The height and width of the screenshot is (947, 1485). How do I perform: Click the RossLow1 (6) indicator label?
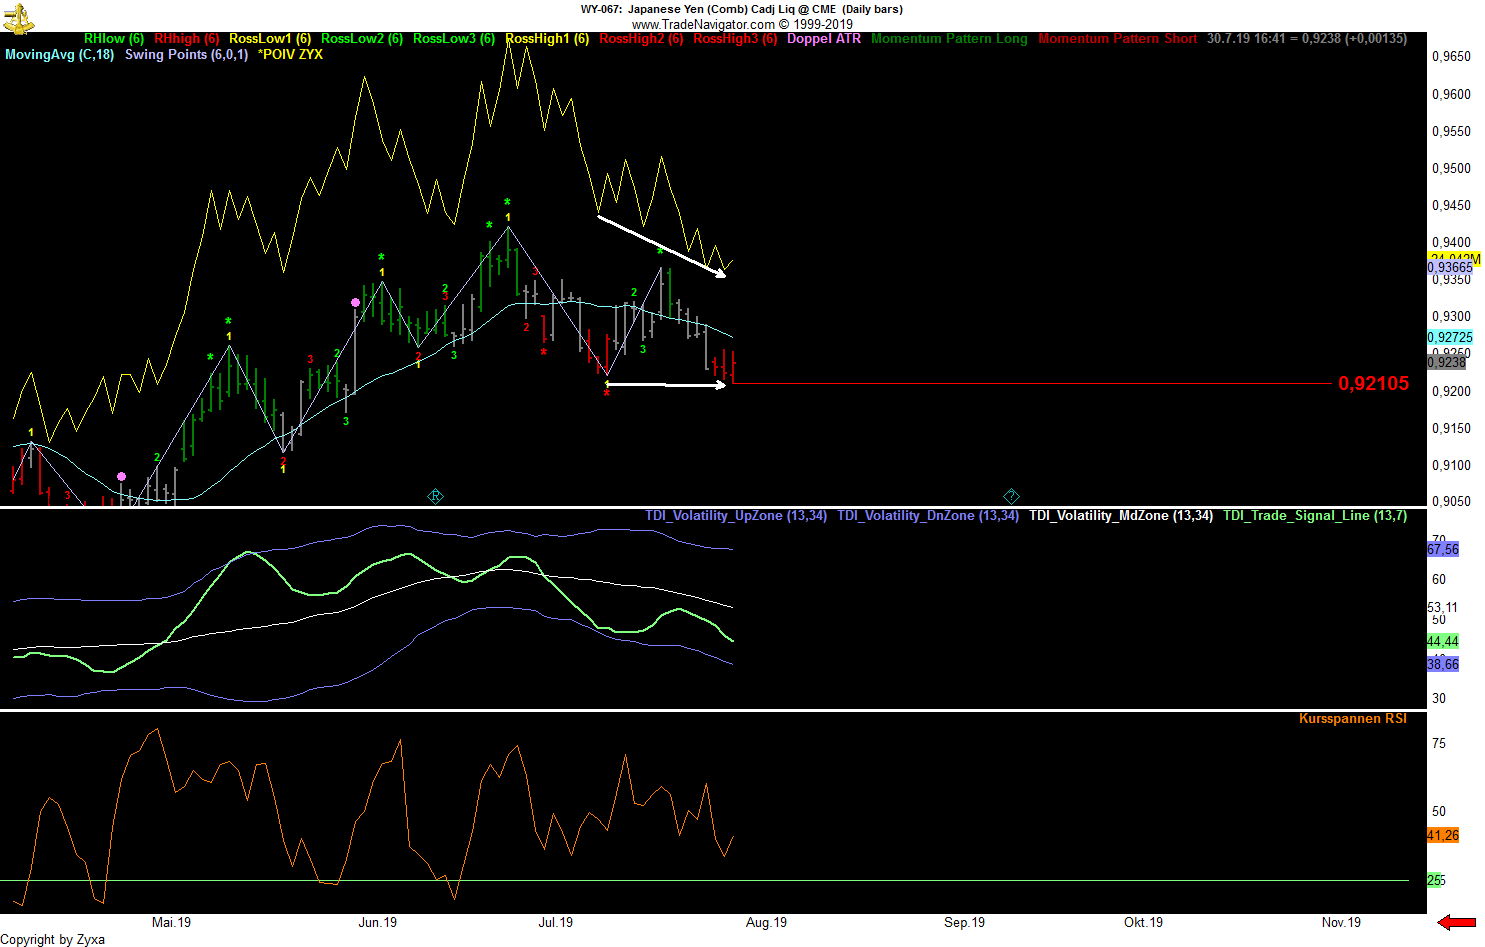coord(270,39)
